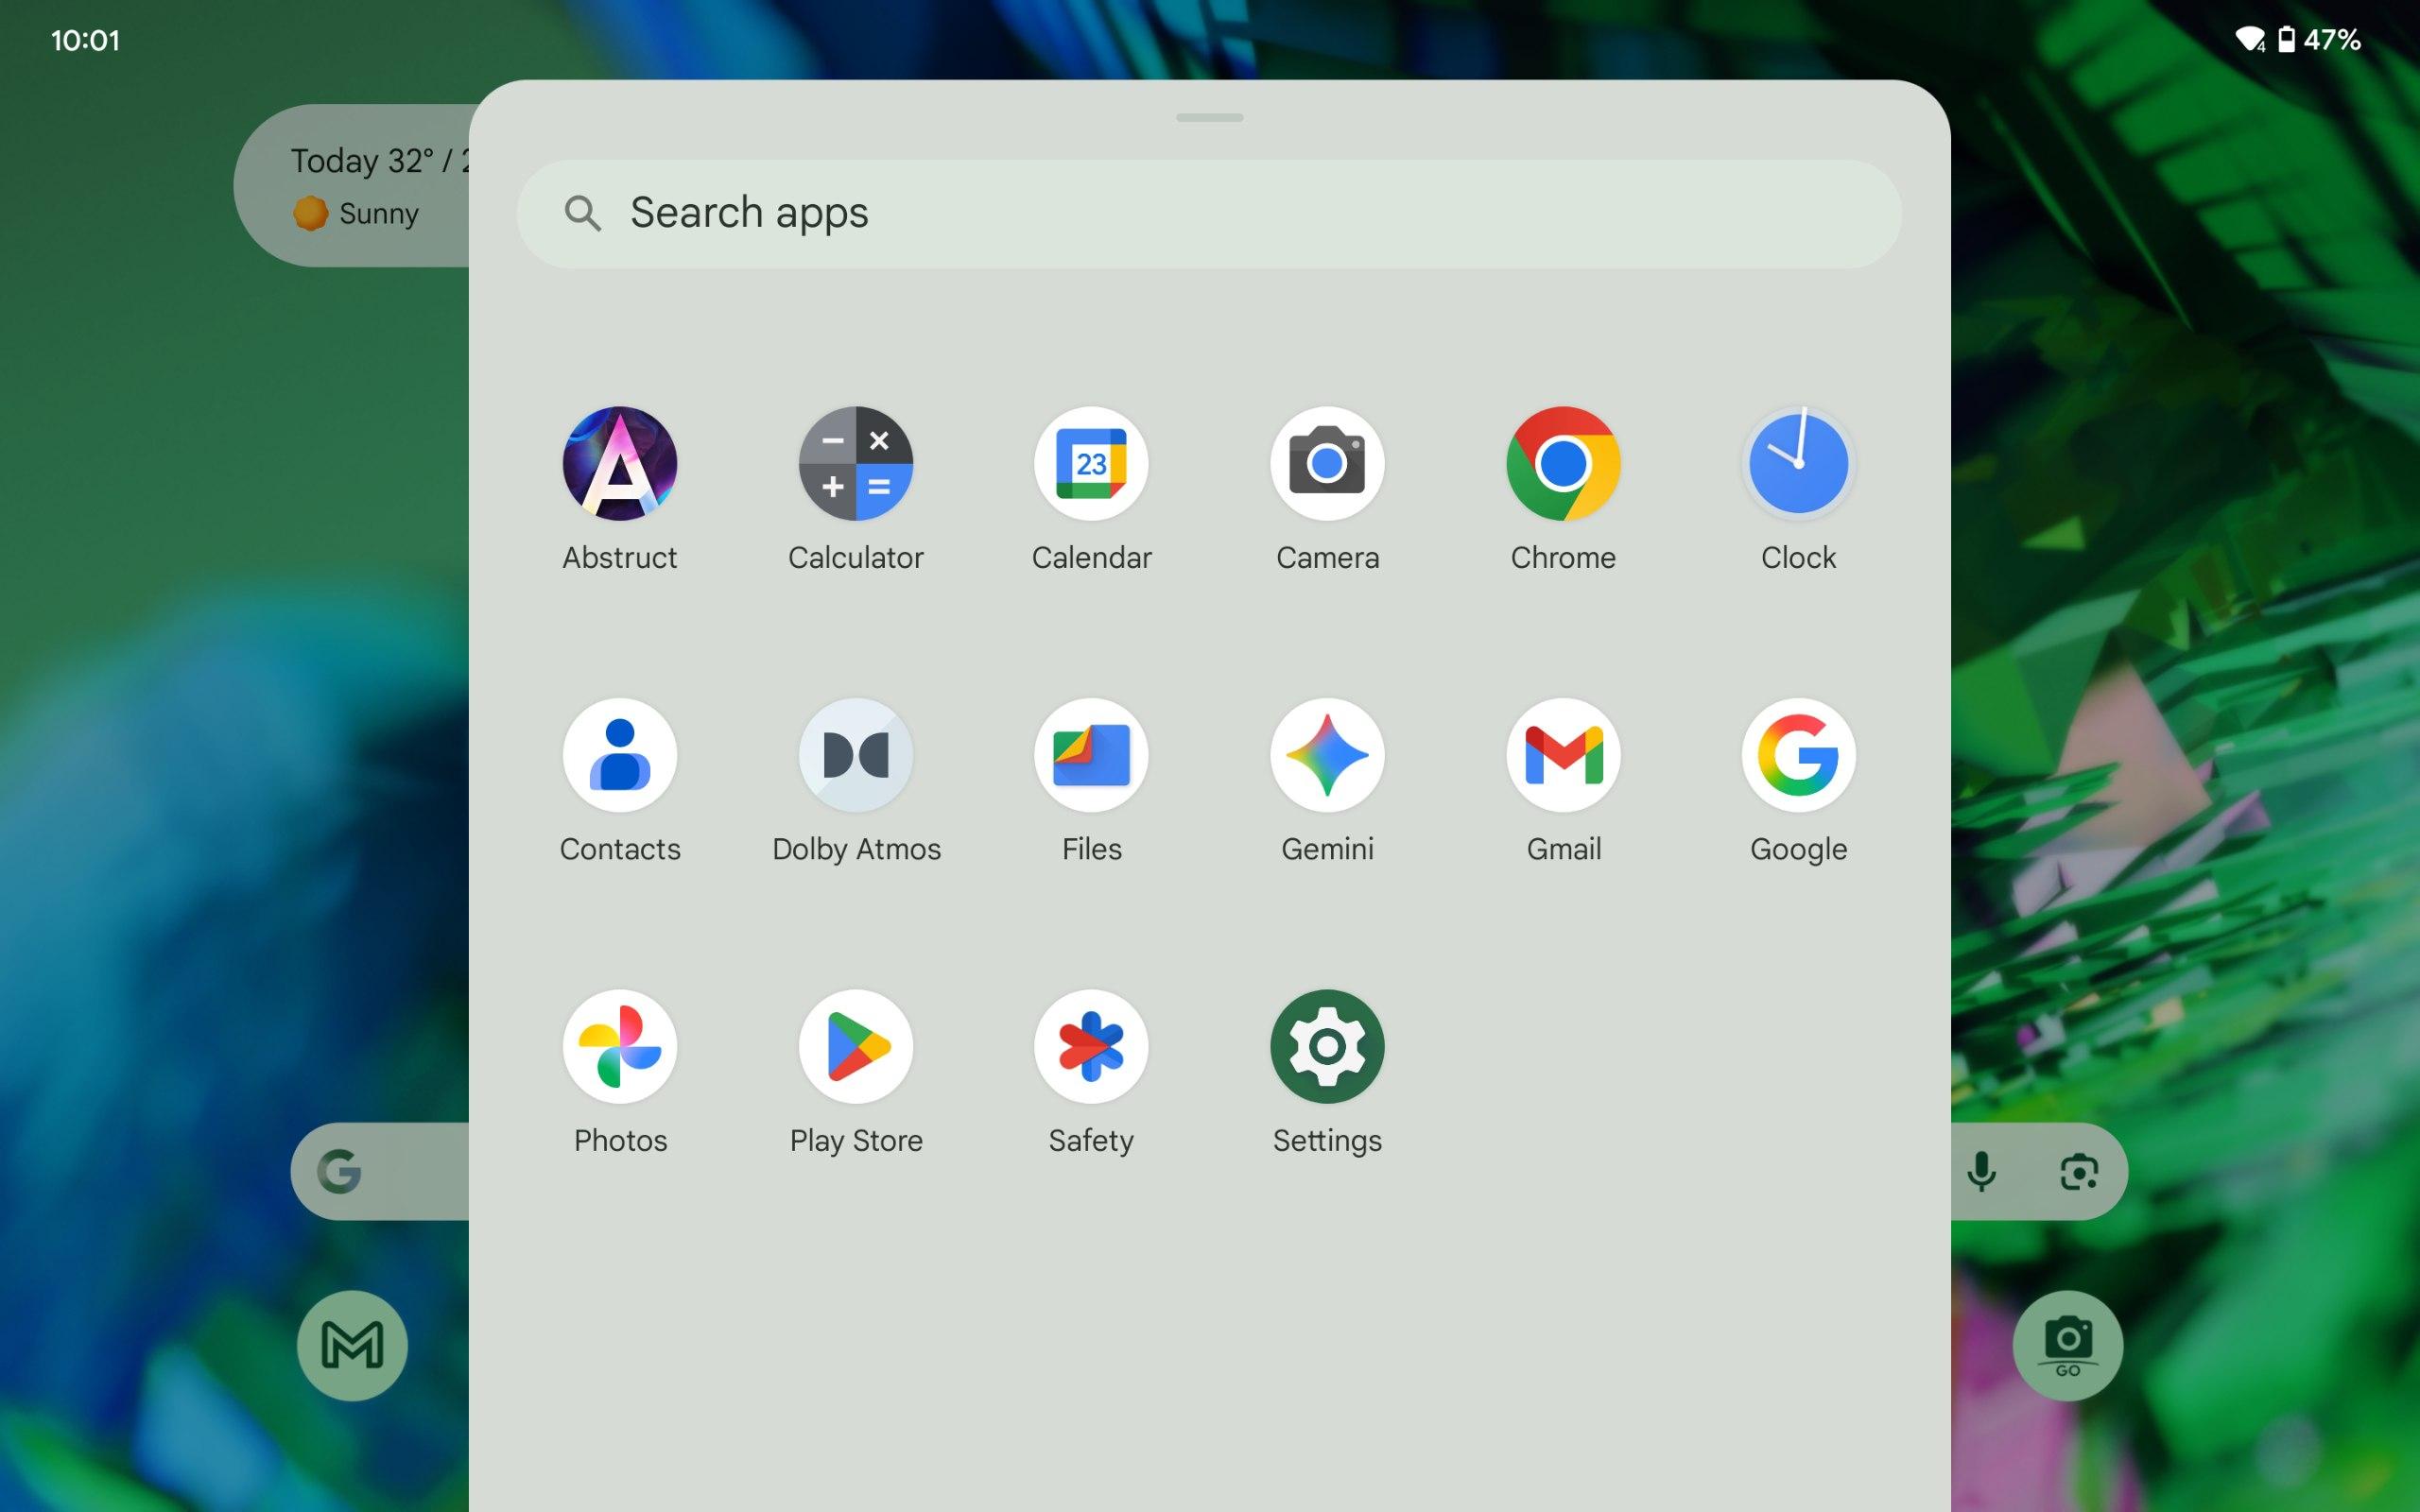Open Camera Go from home dock
2420x1512 pixels.
2067,1345
